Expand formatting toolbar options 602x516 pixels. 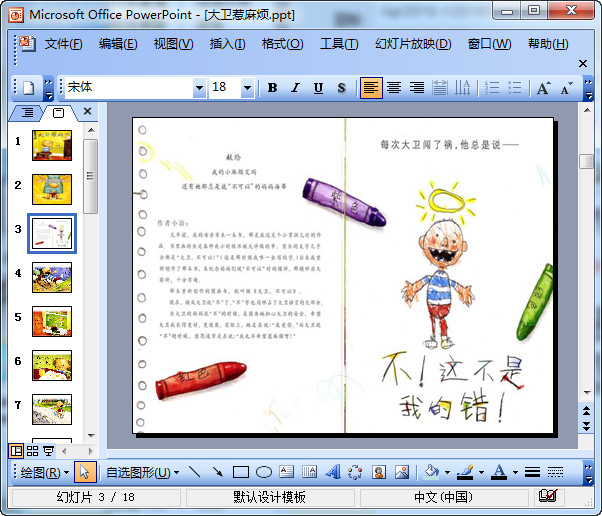[x=588, y=88]
